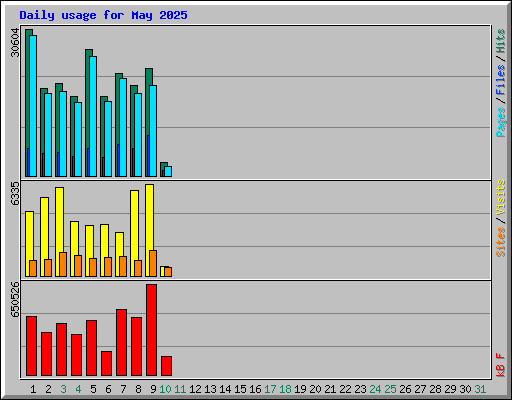Click green day label 25
The width and height of the screenshot is (512, 400).
coord(390,389)
